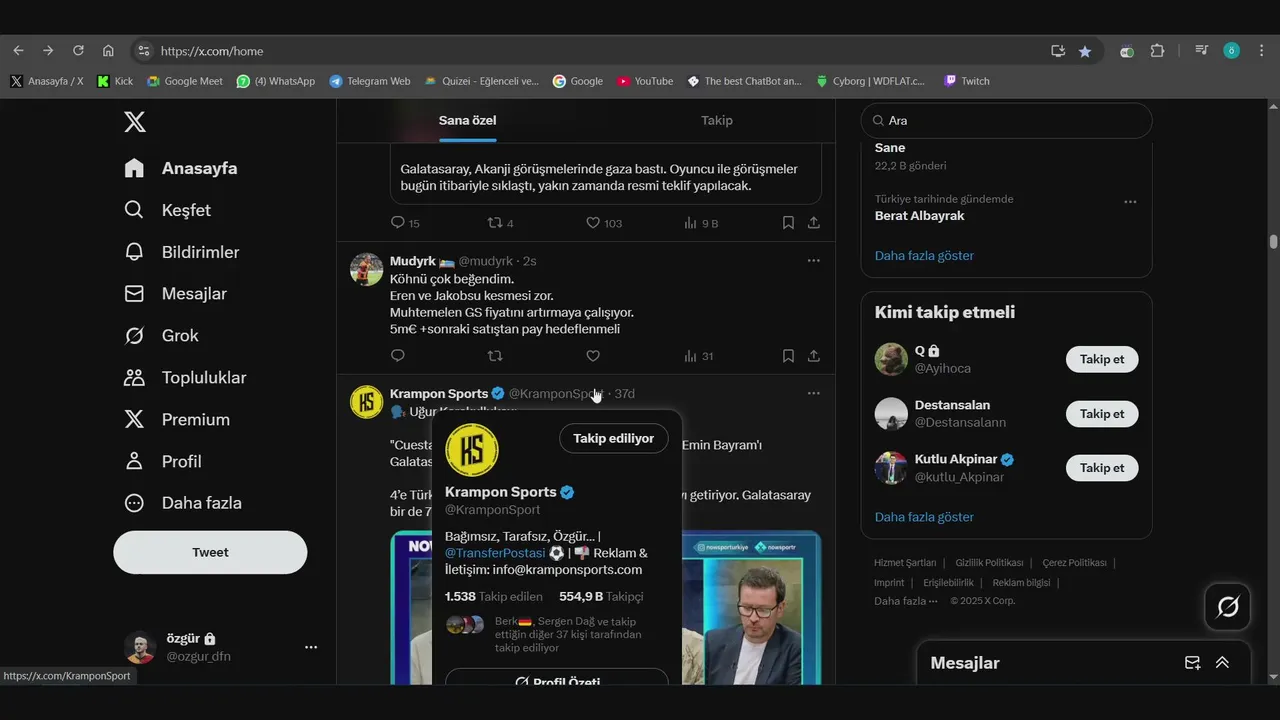Screen dimensions: 1280x720
Task: Follow Q @Ayihoca with Takip et
Action: coord(1102,359)
